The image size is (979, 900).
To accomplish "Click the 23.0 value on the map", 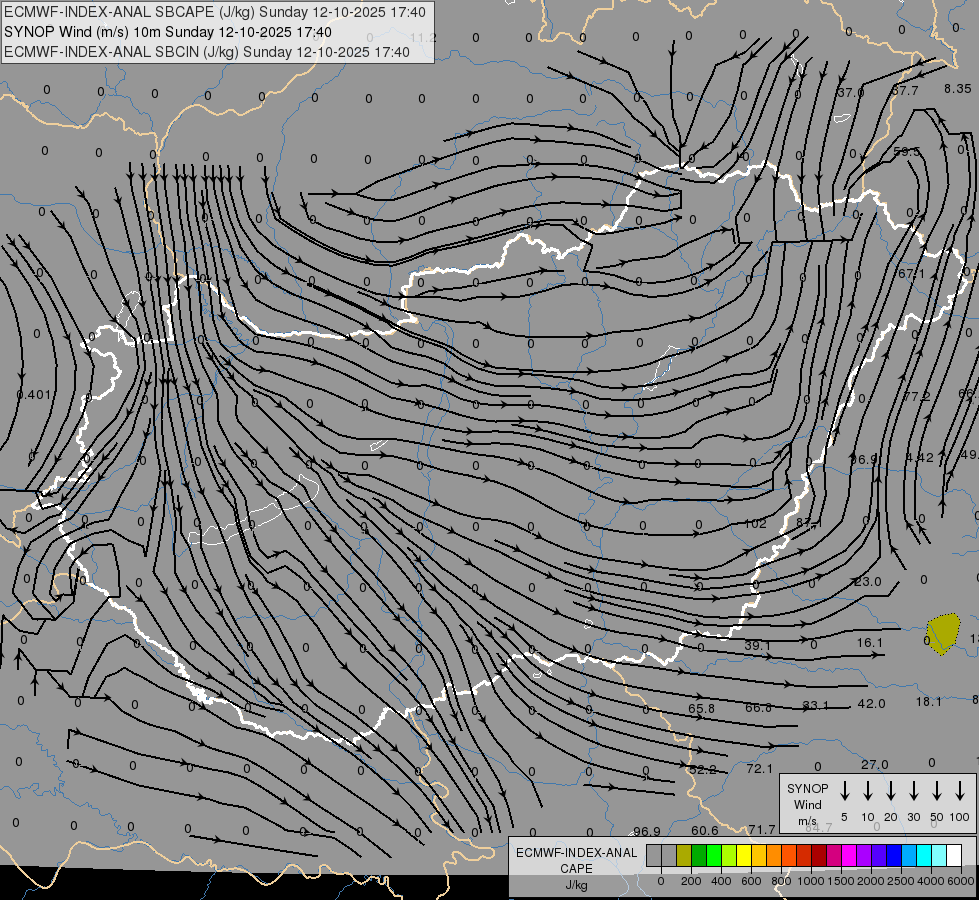I will (x=868, y=581).
